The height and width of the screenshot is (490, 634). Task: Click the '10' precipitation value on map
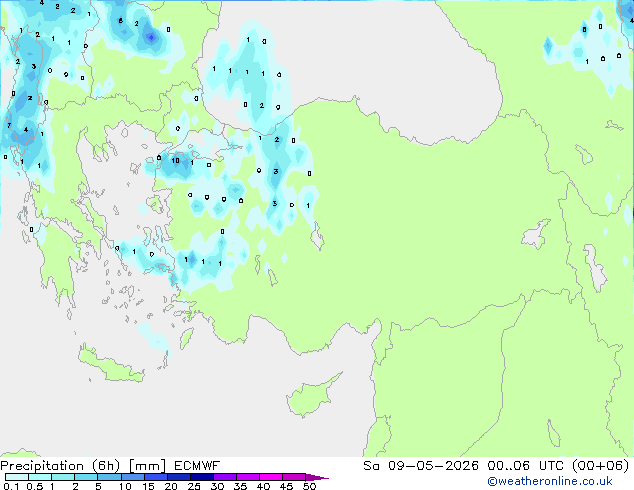click(x=175, y=161)
